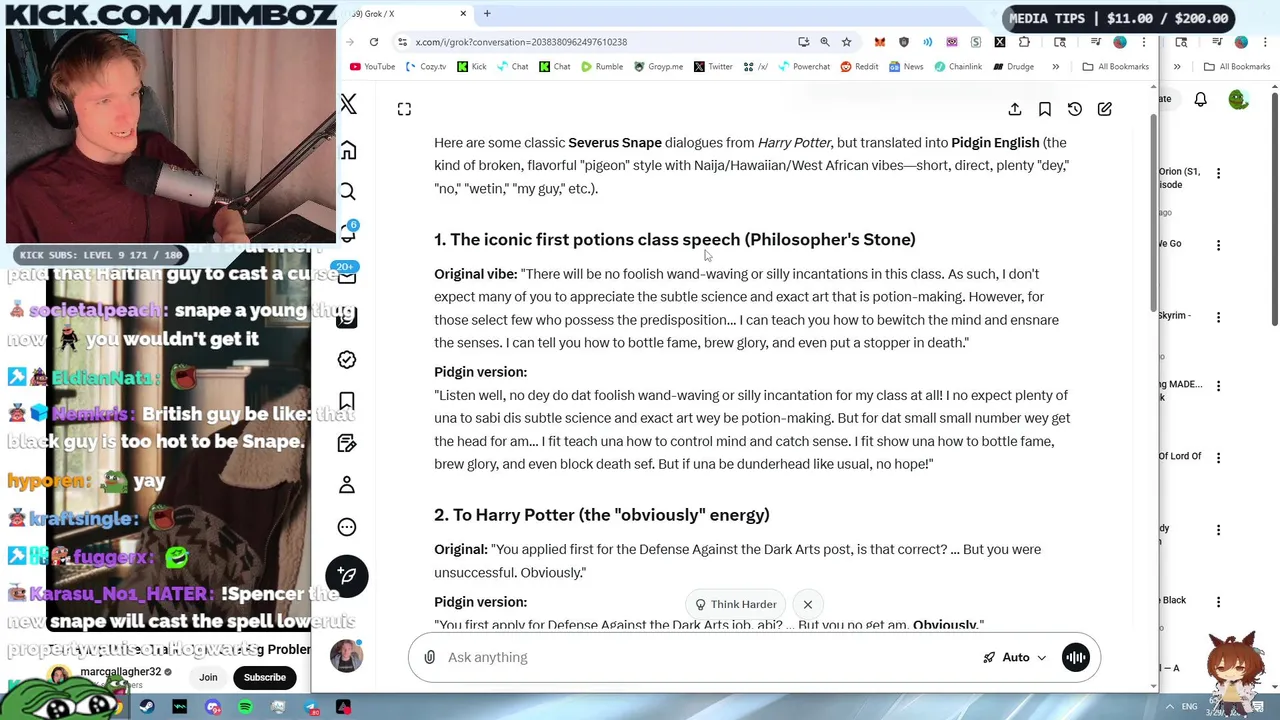
Task: Open options menu for Skyrim video
Action: (1218, 317)
